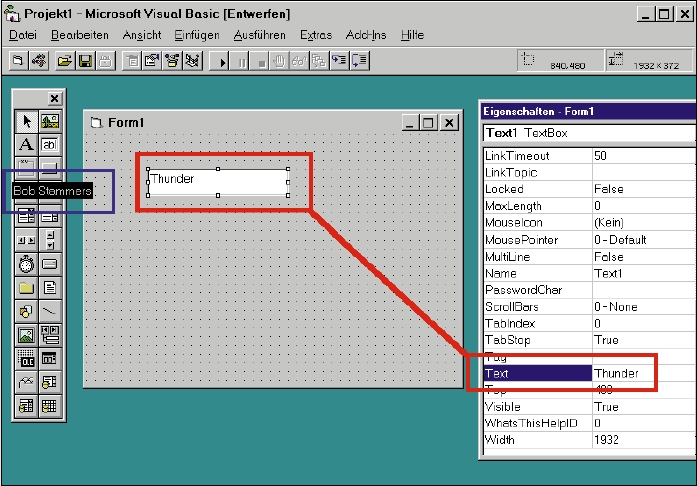Click the New Form toolbar icon
Viewport: 697px width, 486px height.
click(18, 60)
